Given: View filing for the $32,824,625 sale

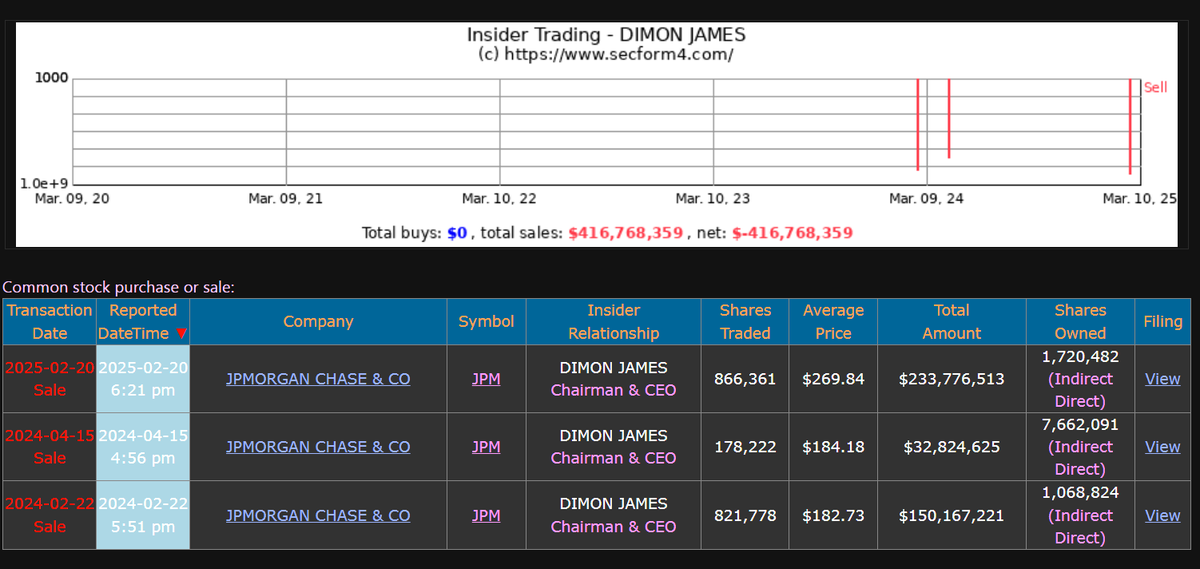Looking at the screenshot, I should (x=1162, y=447).
